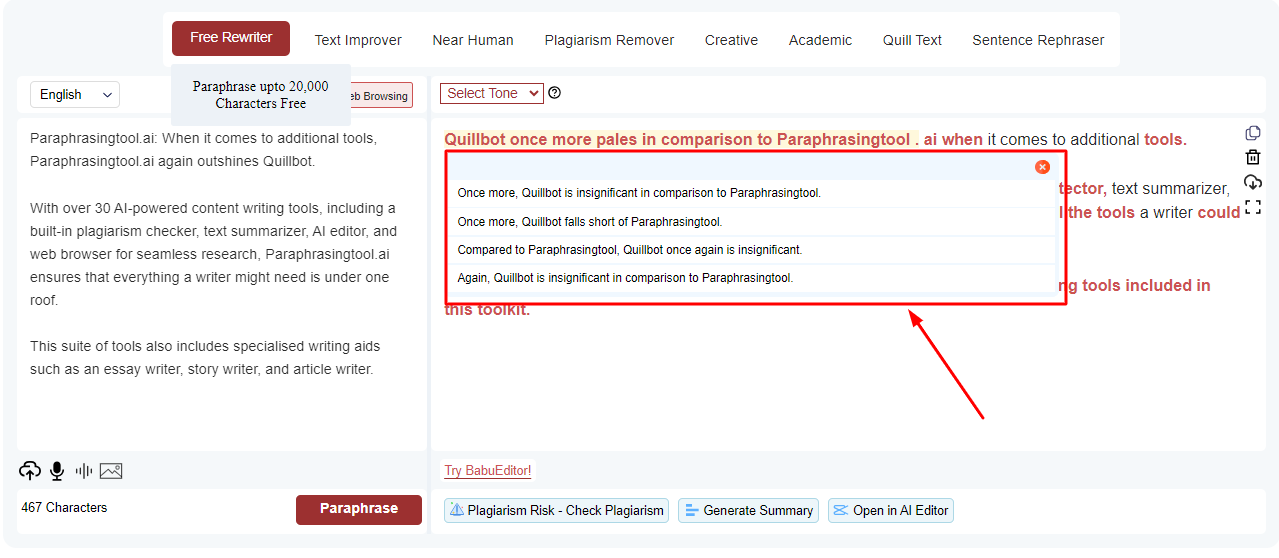Screen dimensions: 1279x558
Task: Pick suggestion starting "Compared to Paraphrasingtool, Quillbot"
Action: 751,250
